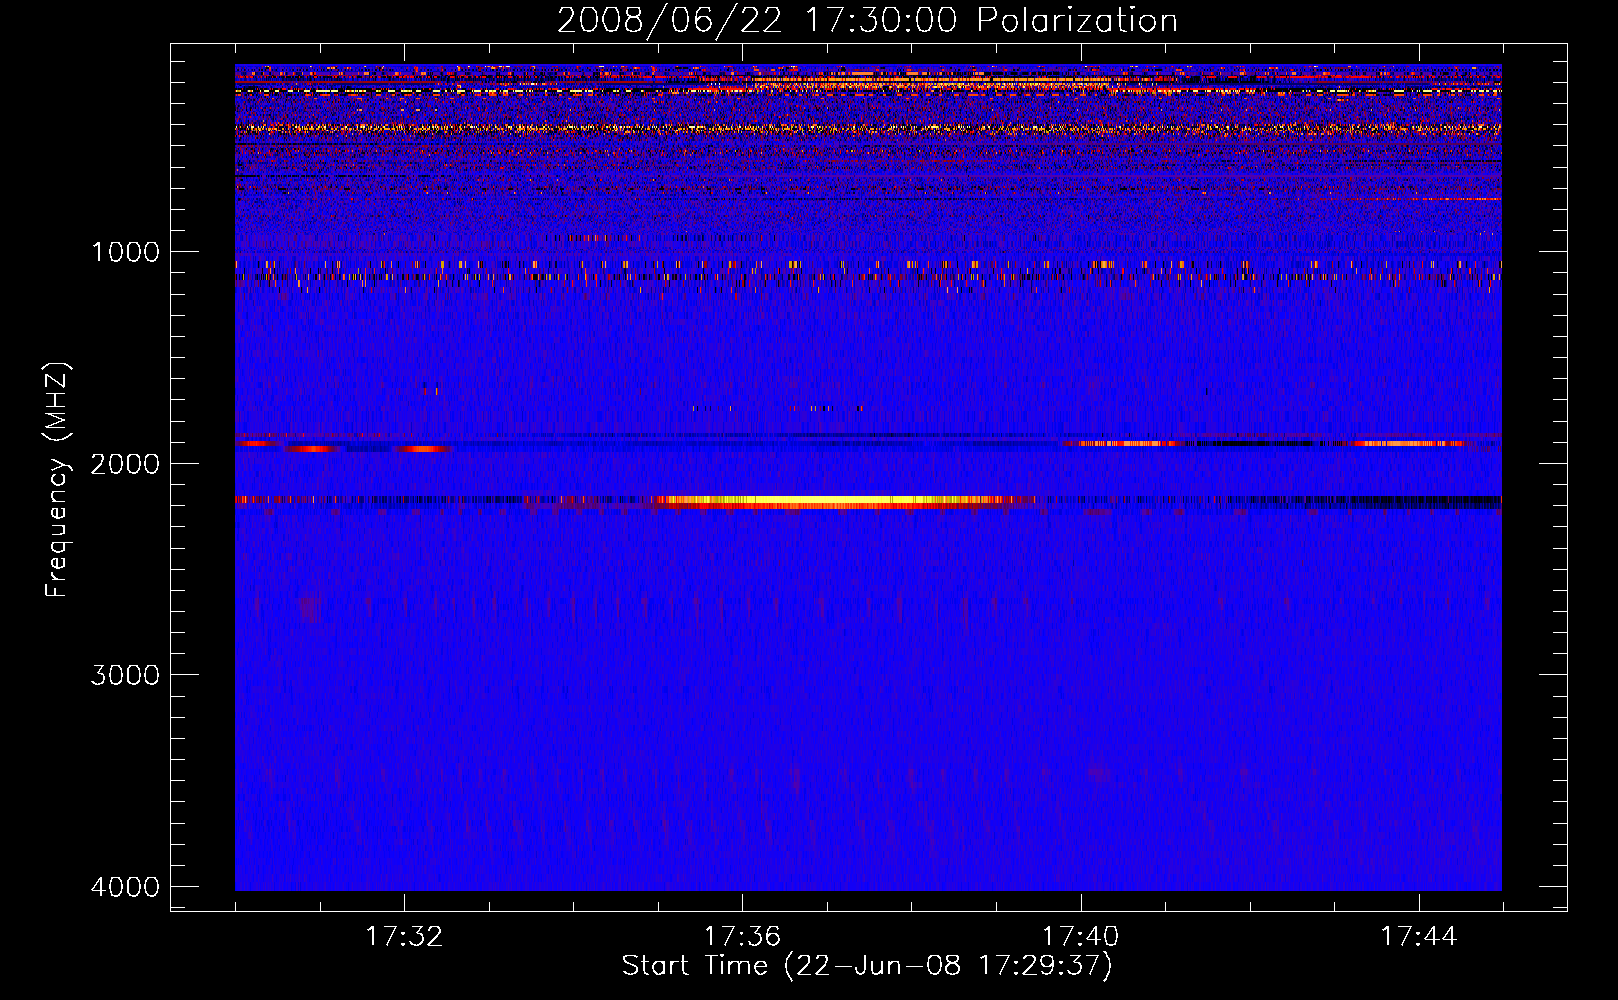Screen dimensions: 1618x1000
Task: Click the 'Start Time (22-Jun-08 17:29:37)' label
Action: 867,966
